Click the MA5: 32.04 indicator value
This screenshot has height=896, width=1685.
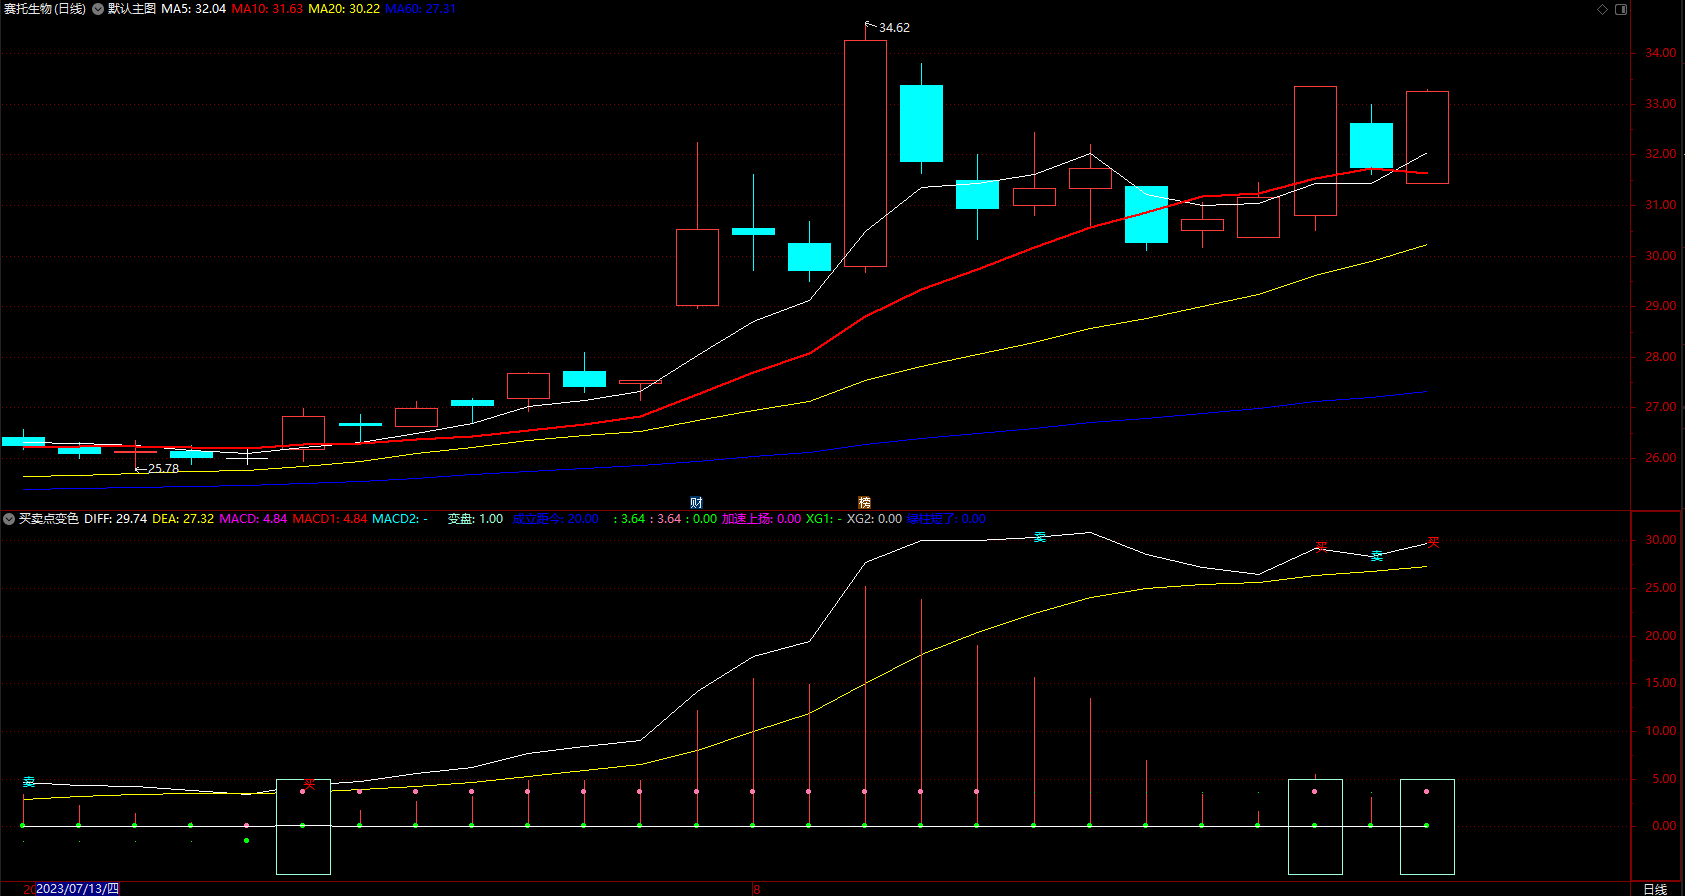tap(194, 9)
